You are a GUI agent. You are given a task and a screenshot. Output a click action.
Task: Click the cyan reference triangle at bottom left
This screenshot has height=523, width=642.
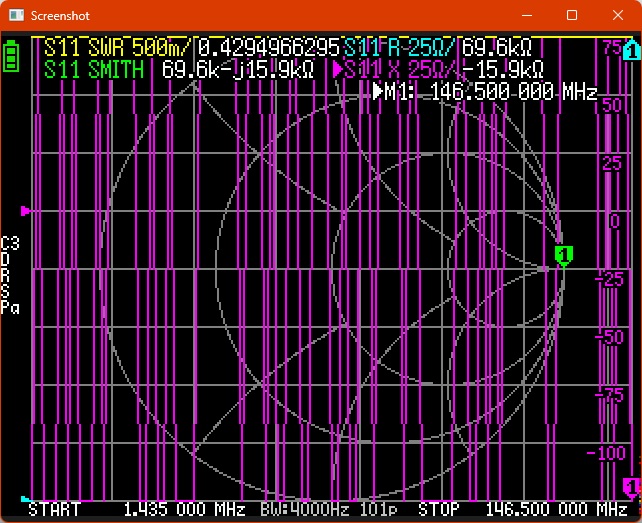[26, 498]
